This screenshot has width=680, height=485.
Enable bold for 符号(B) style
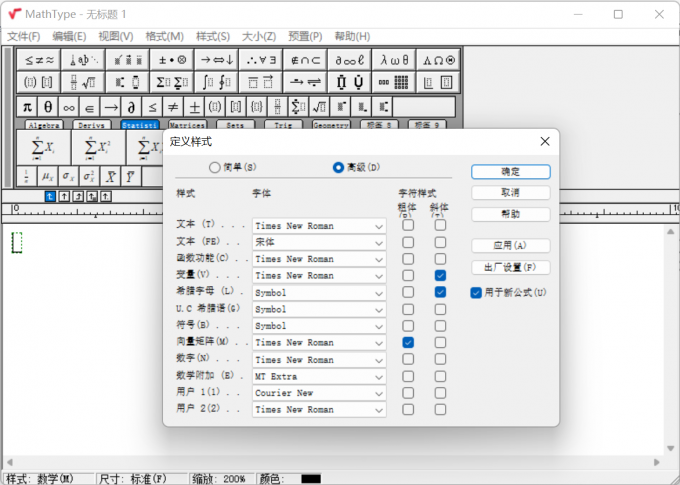(x=408, y=326)
